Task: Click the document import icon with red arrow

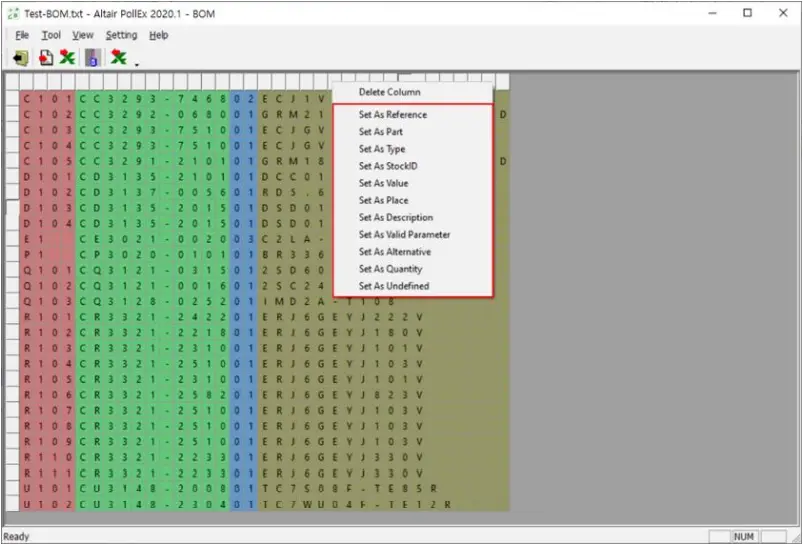Action: click(x=46, y=58)
